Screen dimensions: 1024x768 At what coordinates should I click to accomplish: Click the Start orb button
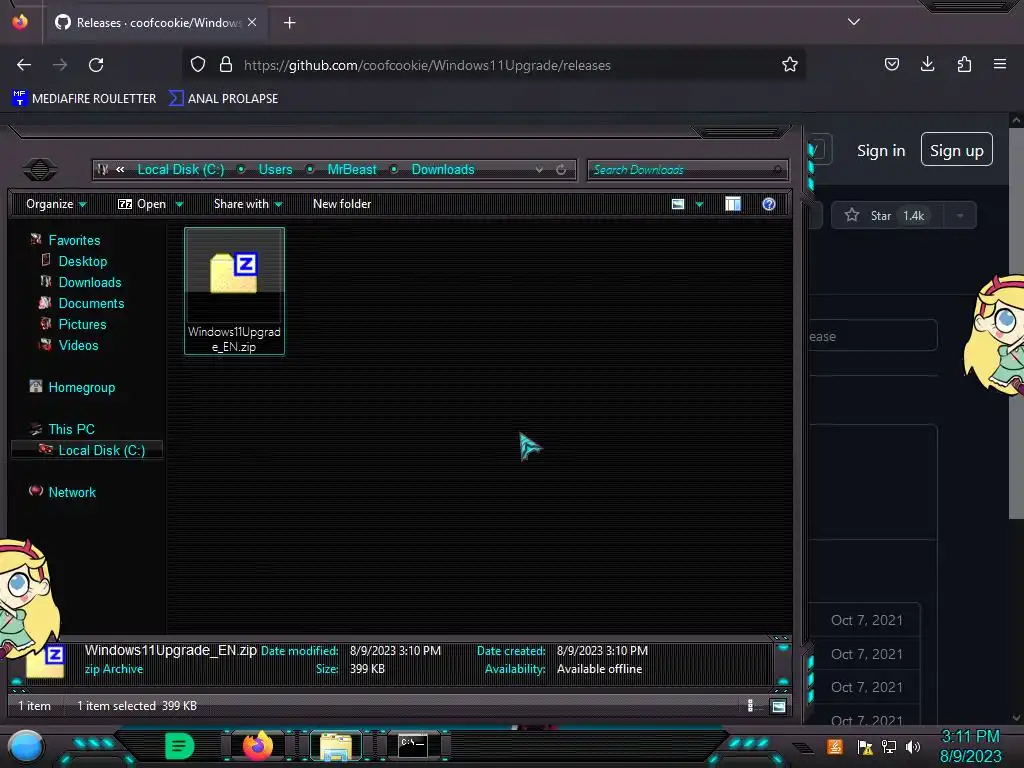pyautogui.click(x=26, y=746)
